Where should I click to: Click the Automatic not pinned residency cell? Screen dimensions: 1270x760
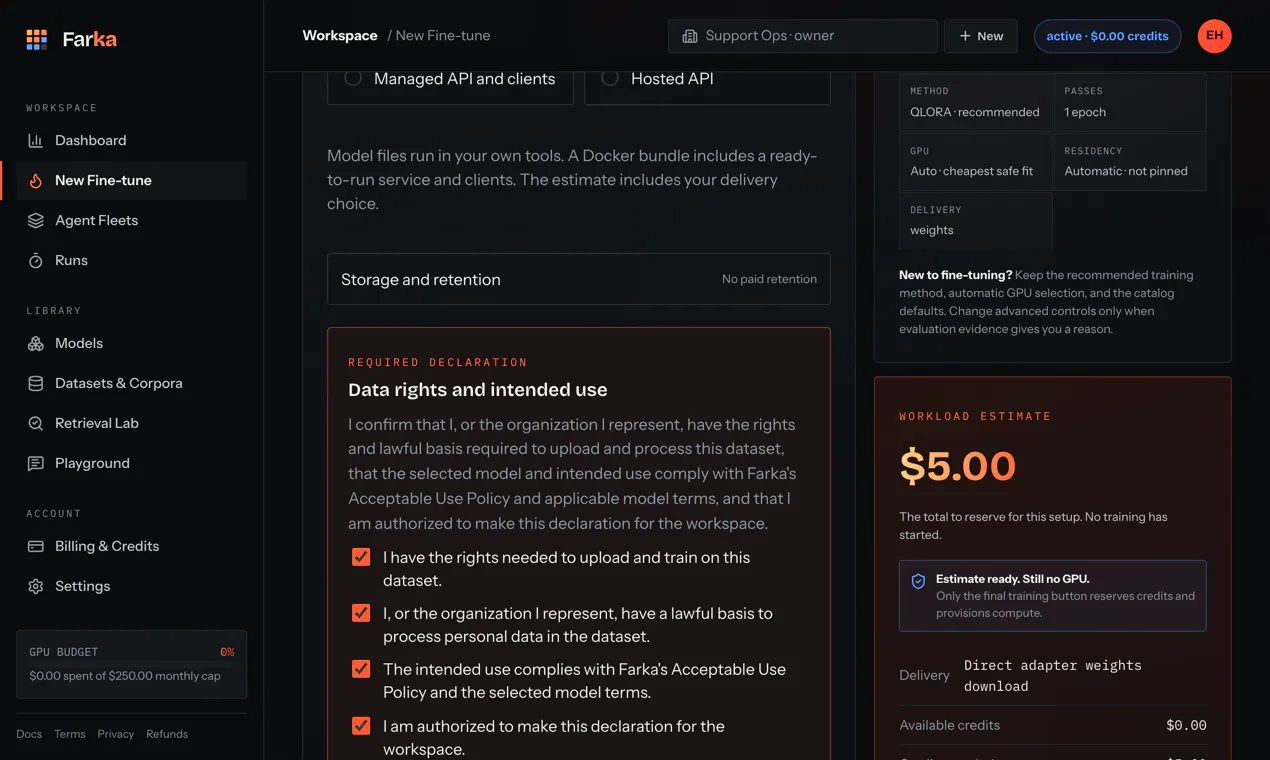[1129, 161]
